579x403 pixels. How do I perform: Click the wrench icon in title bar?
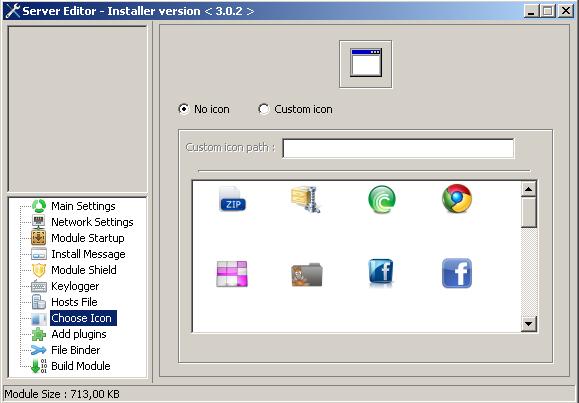click(12, 11)
